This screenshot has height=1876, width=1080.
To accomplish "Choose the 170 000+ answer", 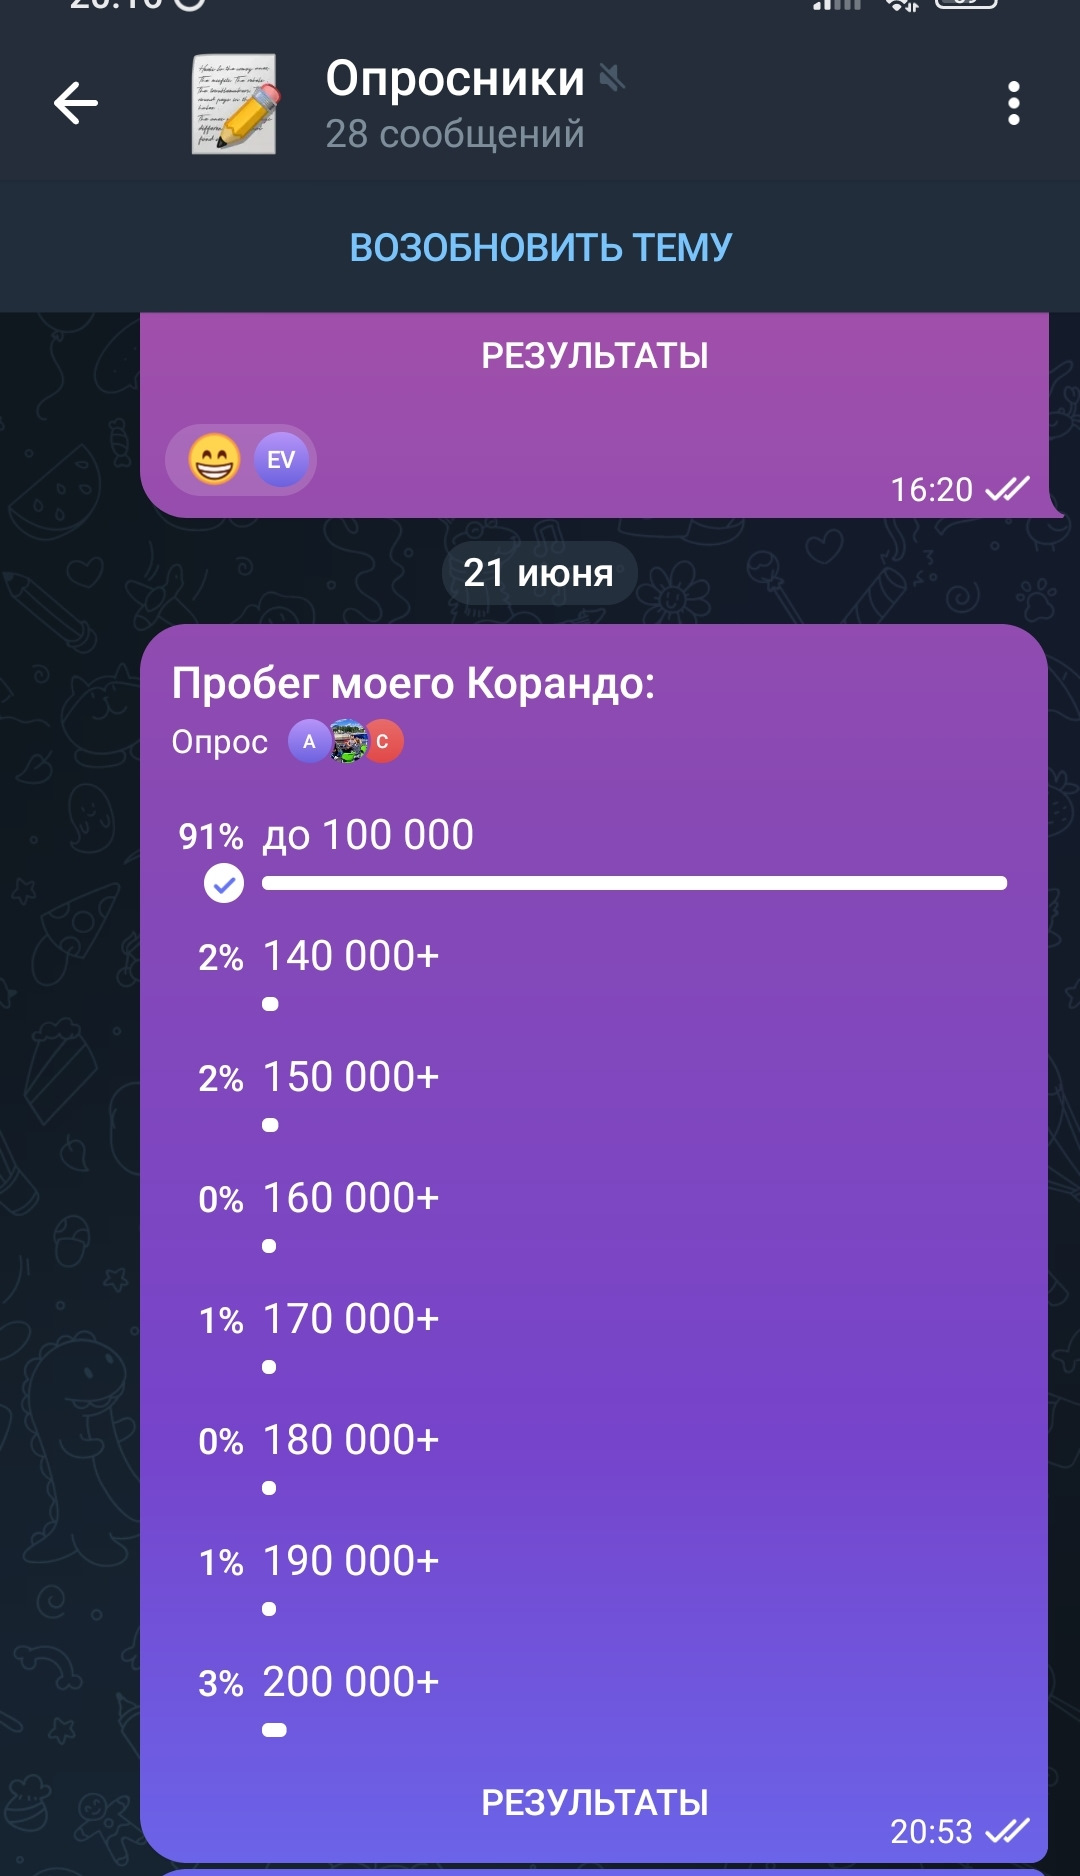I will (x=351, y=1320).
